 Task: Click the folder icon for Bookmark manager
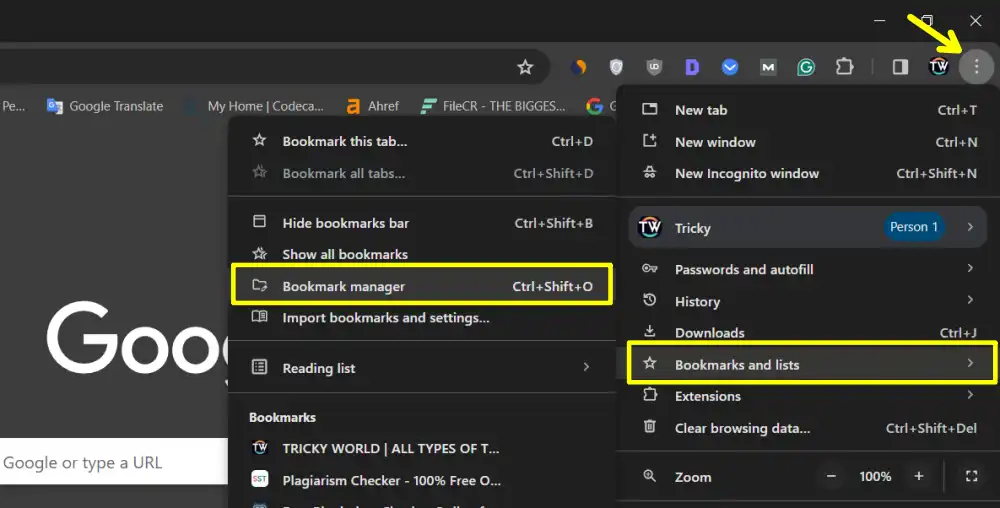pos(259,285)
